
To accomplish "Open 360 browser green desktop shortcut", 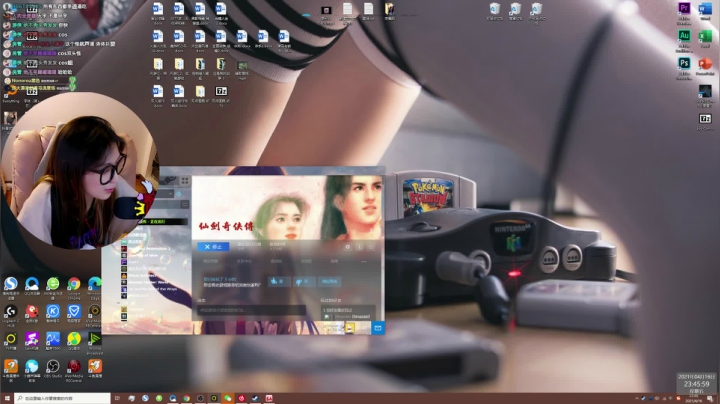I will click(x=53, y=287).
